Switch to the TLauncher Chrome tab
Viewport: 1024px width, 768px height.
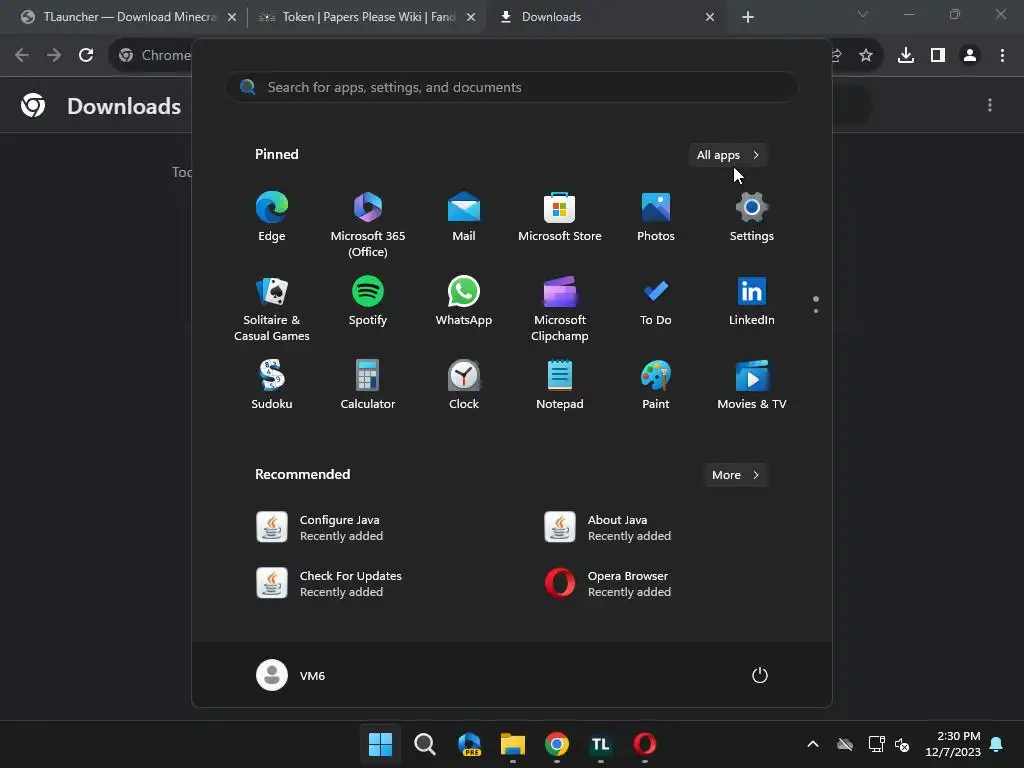128,17
